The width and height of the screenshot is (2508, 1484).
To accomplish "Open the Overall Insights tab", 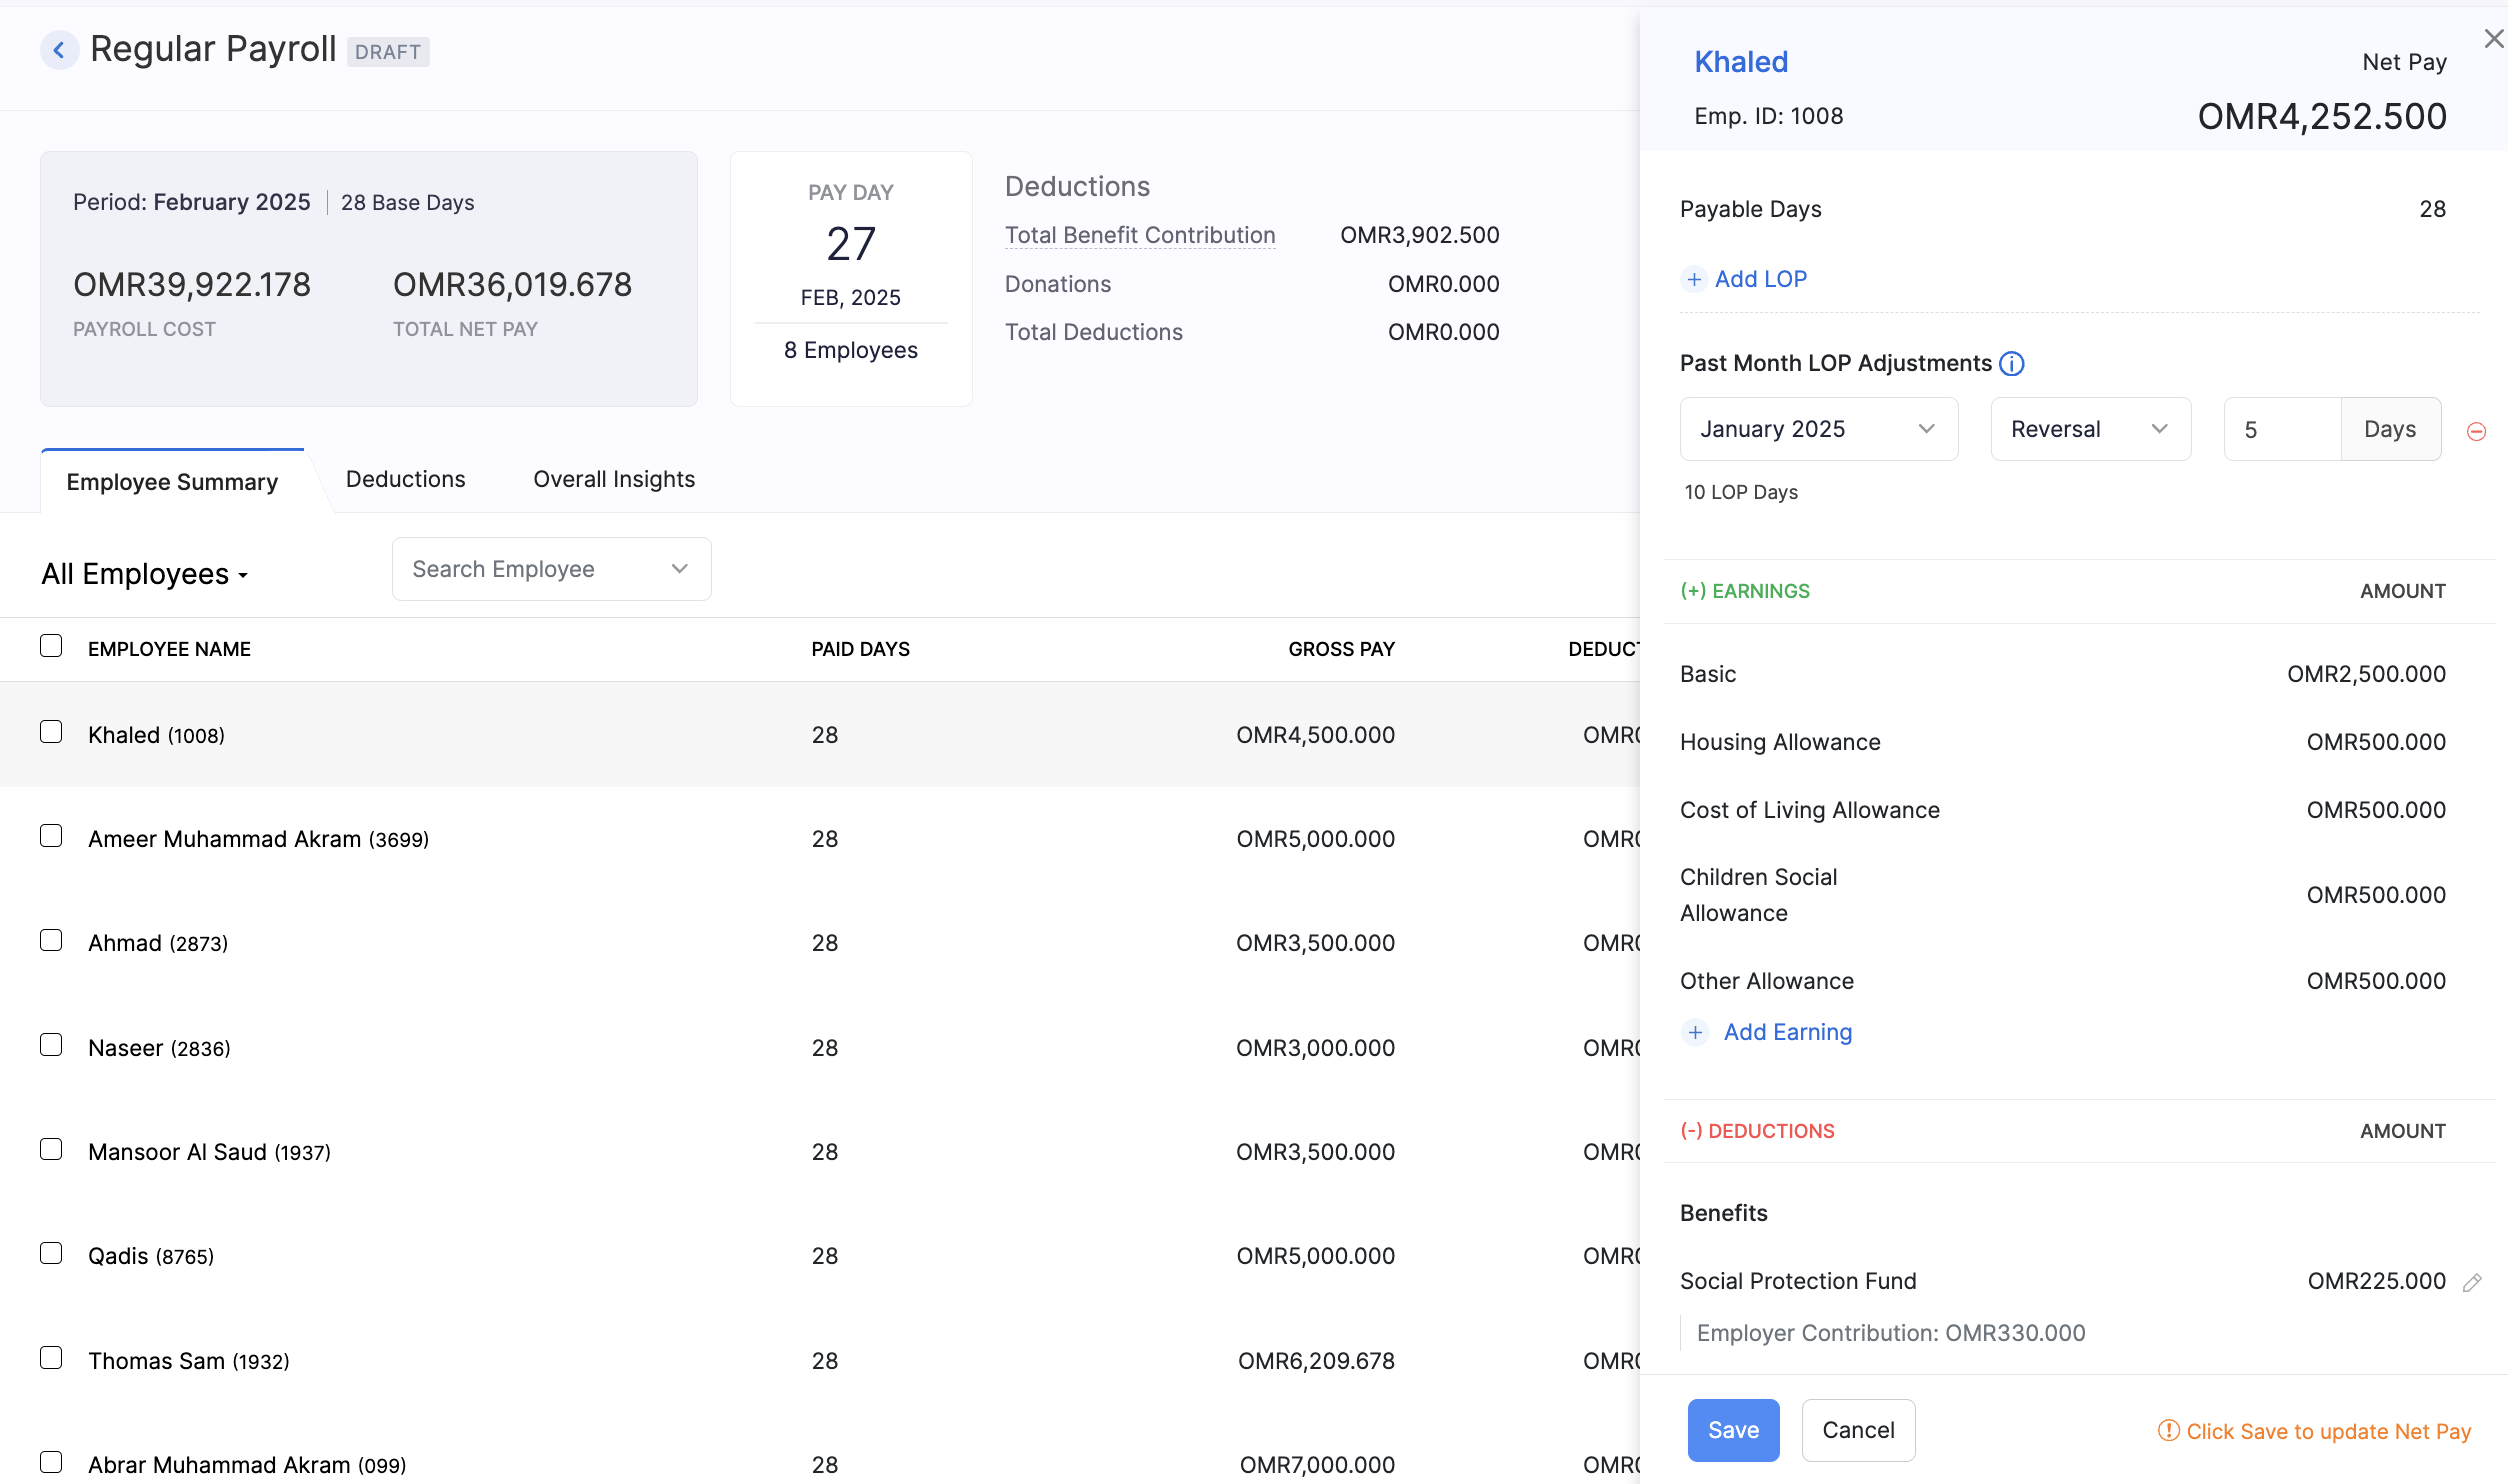I will tap(614, 480).
